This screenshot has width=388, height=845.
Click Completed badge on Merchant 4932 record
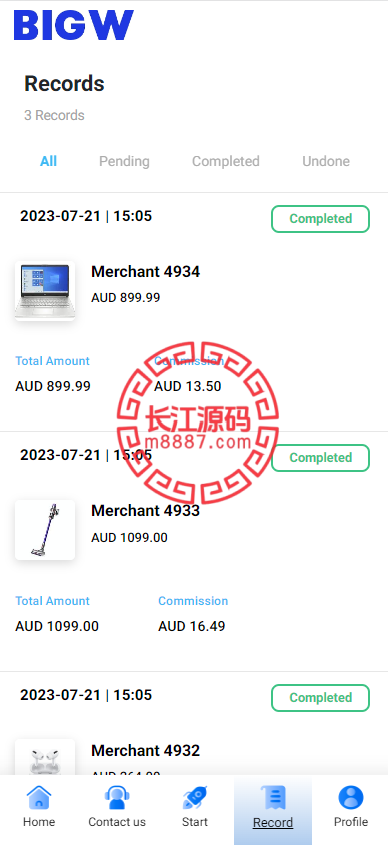click(320, 697)
